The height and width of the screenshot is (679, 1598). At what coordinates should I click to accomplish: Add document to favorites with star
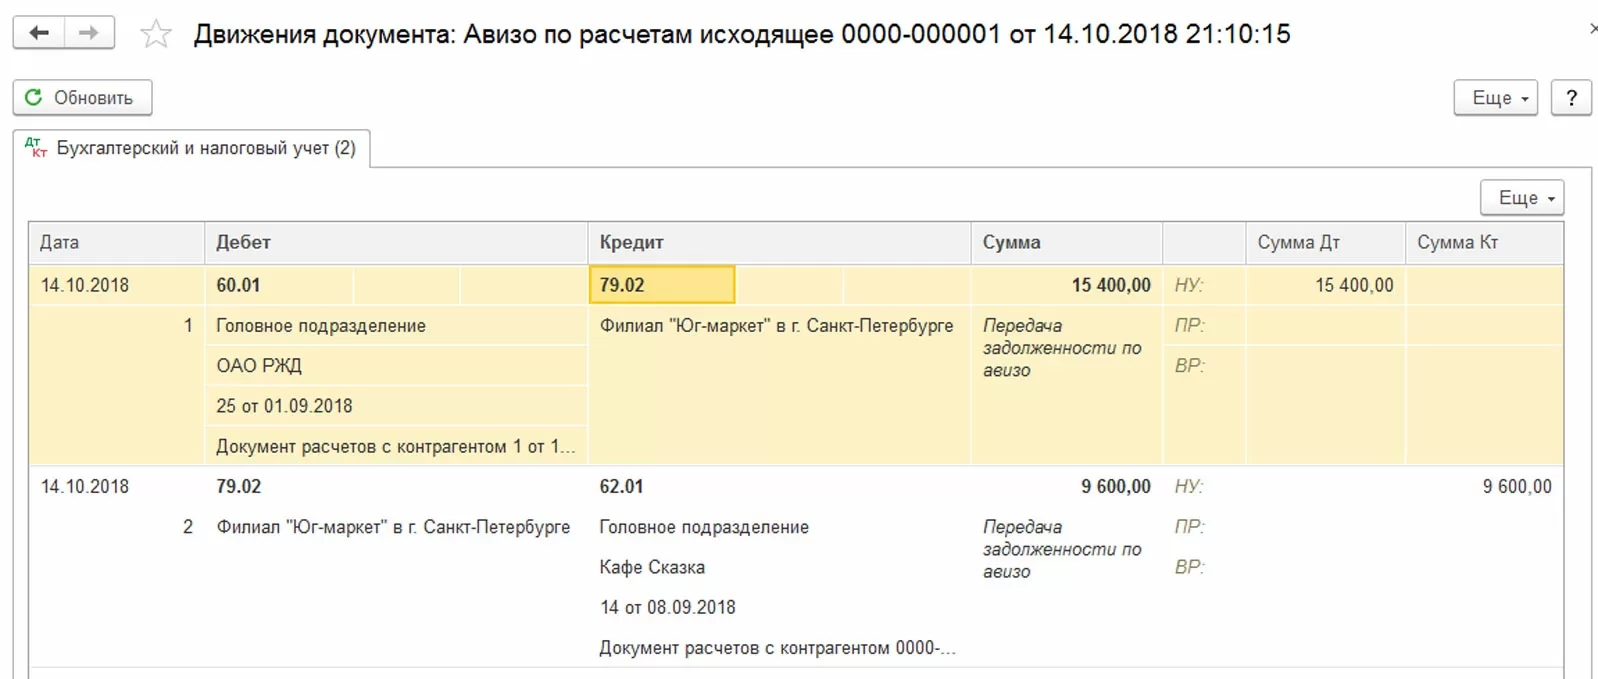[x=155, y=35]
